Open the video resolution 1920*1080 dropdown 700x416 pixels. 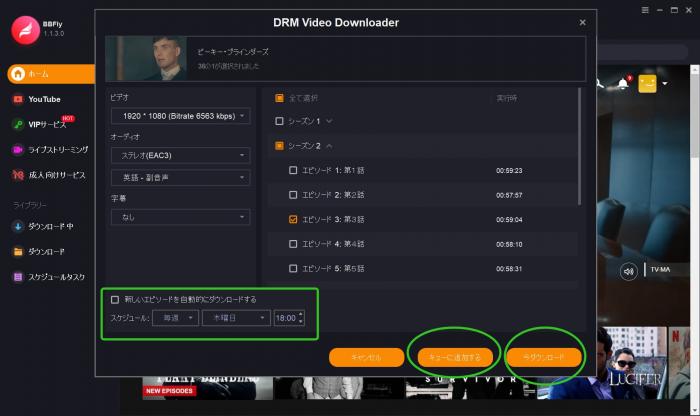tap(180, 116)
